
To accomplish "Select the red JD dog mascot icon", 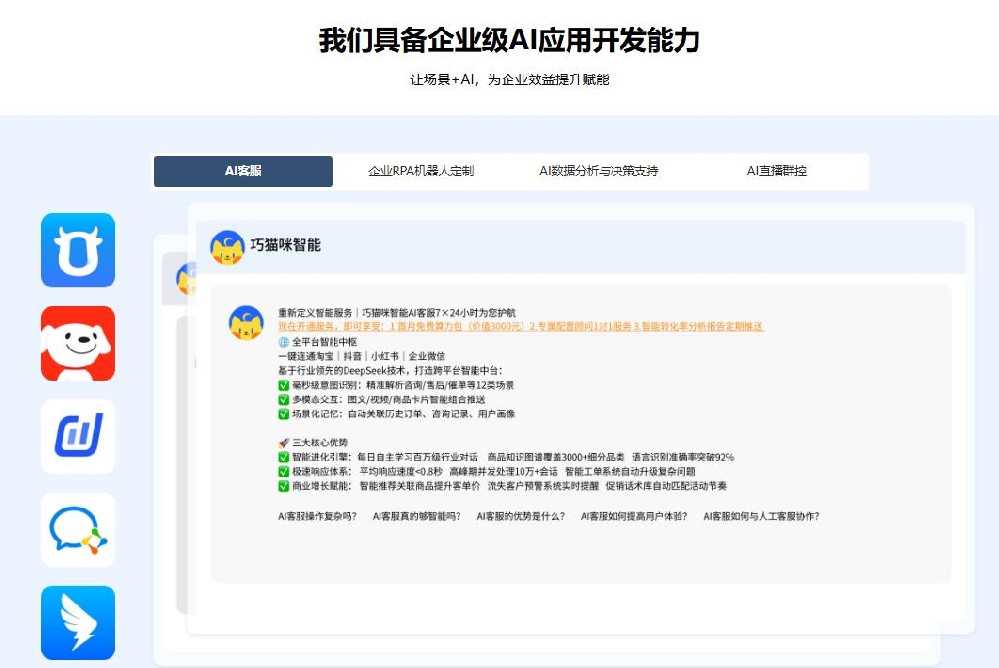I will point(78,344).
